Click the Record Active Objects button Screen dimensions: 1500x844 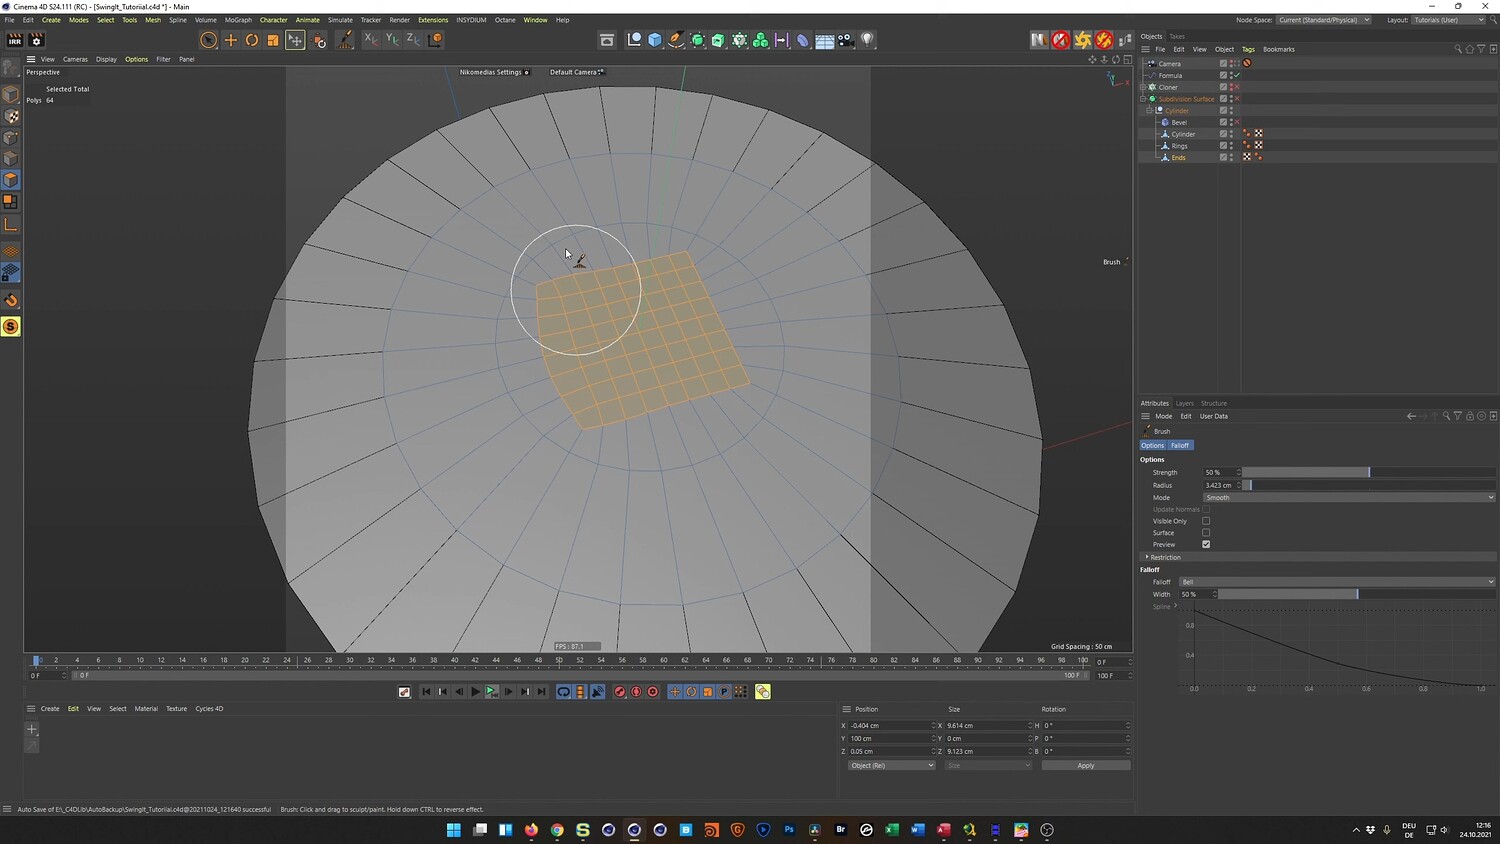619,692
